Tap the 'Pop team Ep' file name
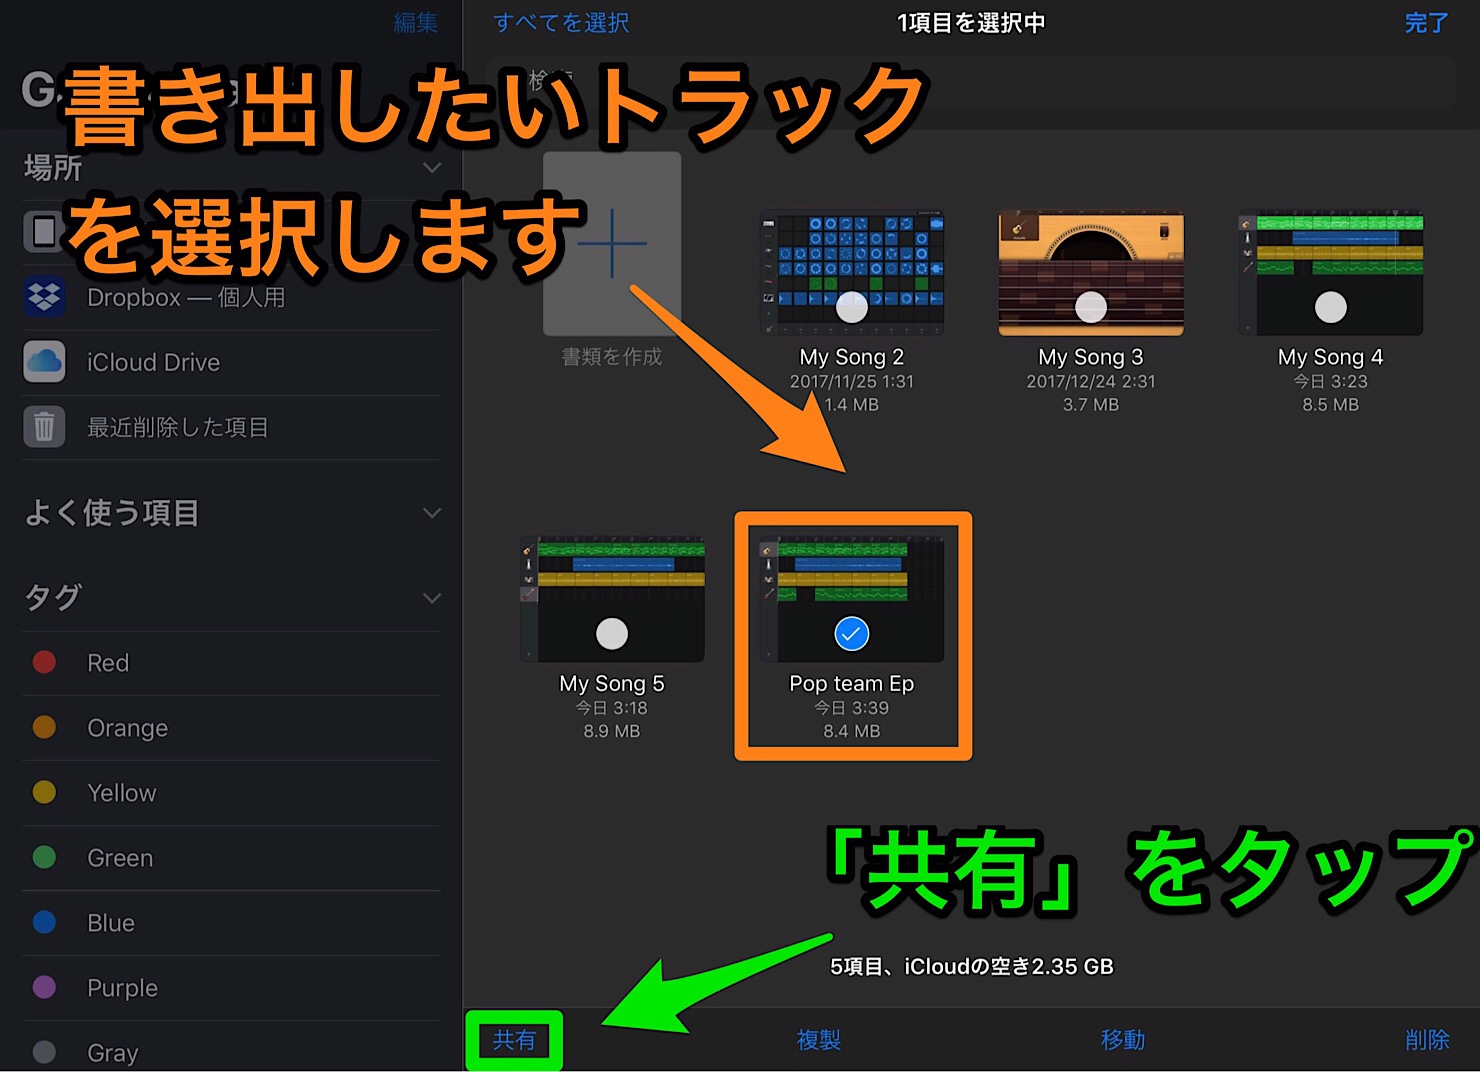 [852, 684]
